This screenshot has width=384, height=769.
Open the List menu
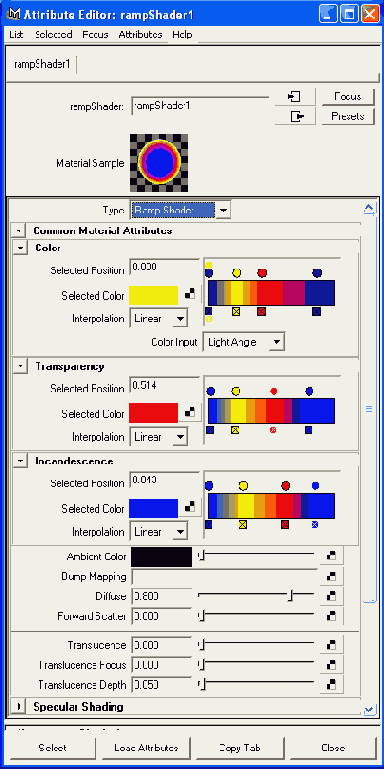pyautogui.click(x=16, y=35)
